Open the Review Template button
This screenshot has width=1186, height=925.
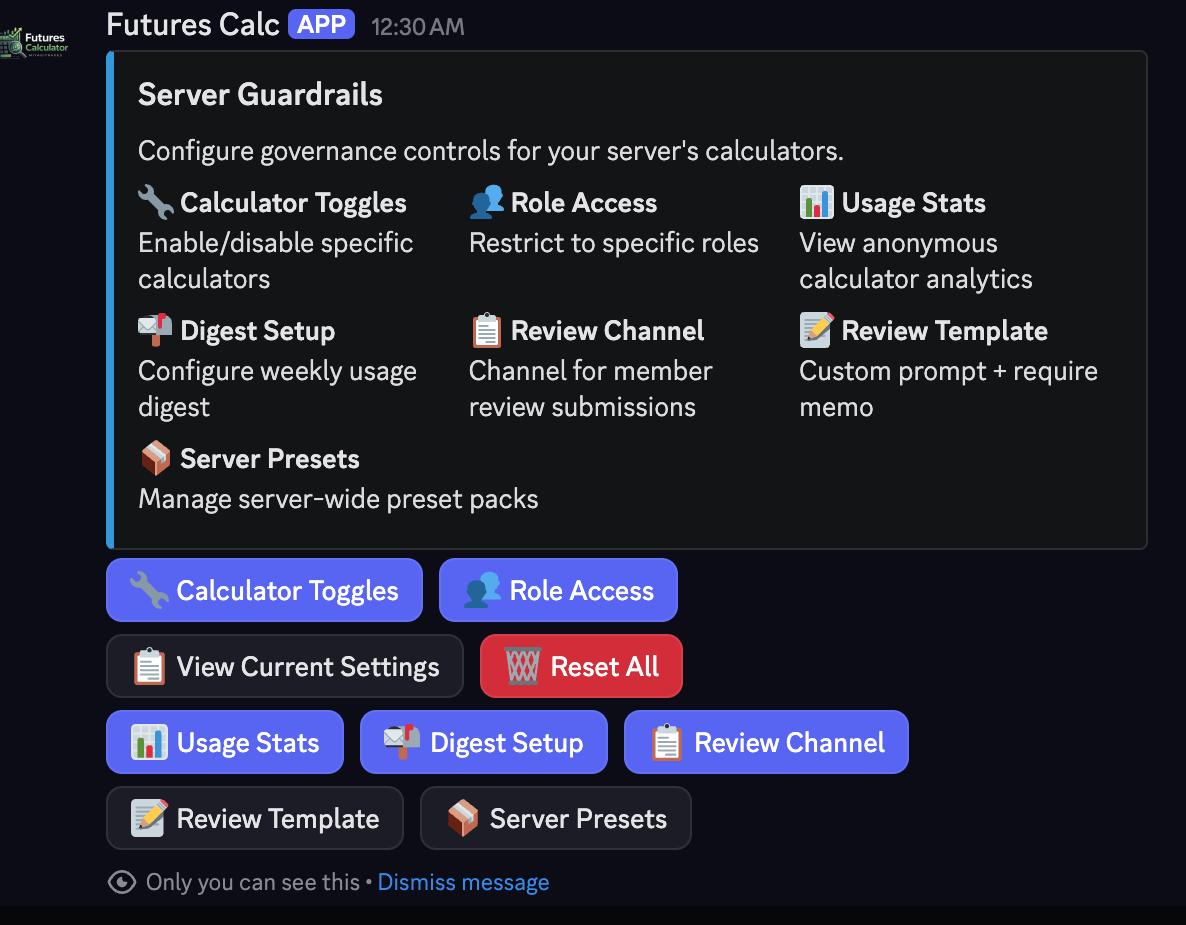click(255, 818)
